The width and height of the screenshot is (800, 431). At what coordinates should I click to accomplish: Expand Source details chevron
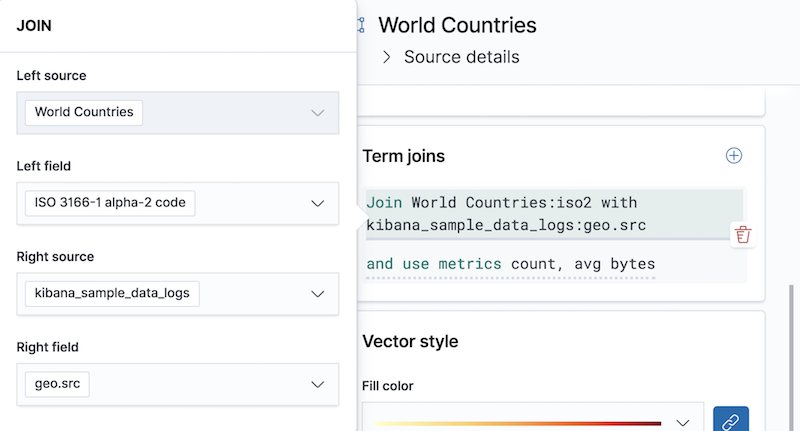click(387, 57)
